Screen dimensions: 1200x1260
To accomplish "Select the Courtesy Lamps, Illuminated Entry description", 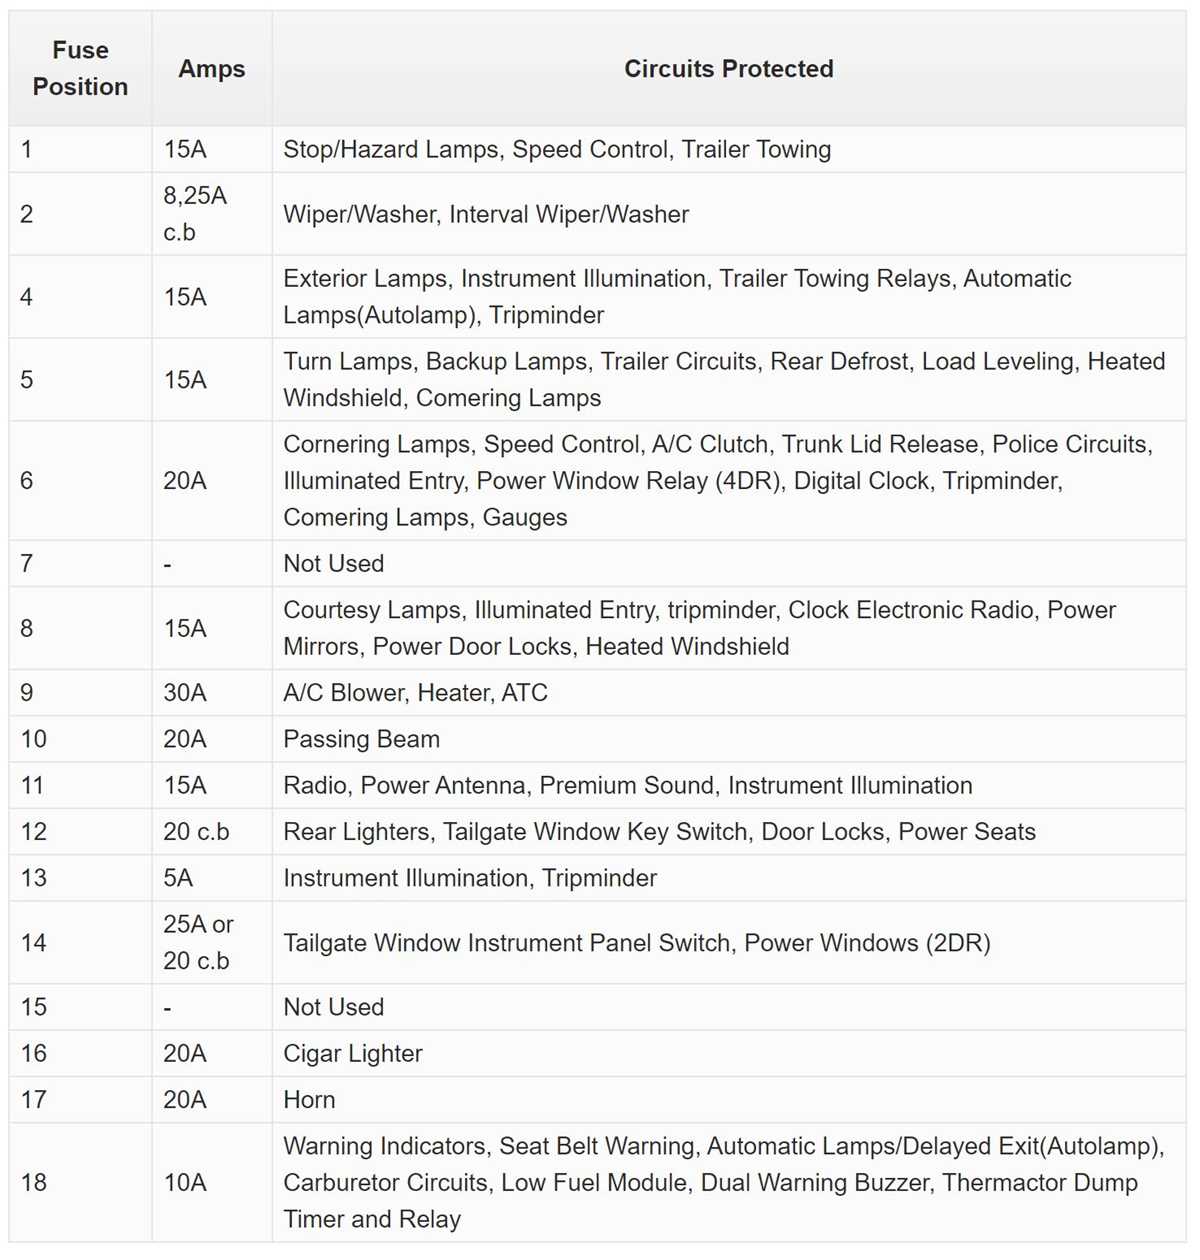I will click(x=700, y=628).
